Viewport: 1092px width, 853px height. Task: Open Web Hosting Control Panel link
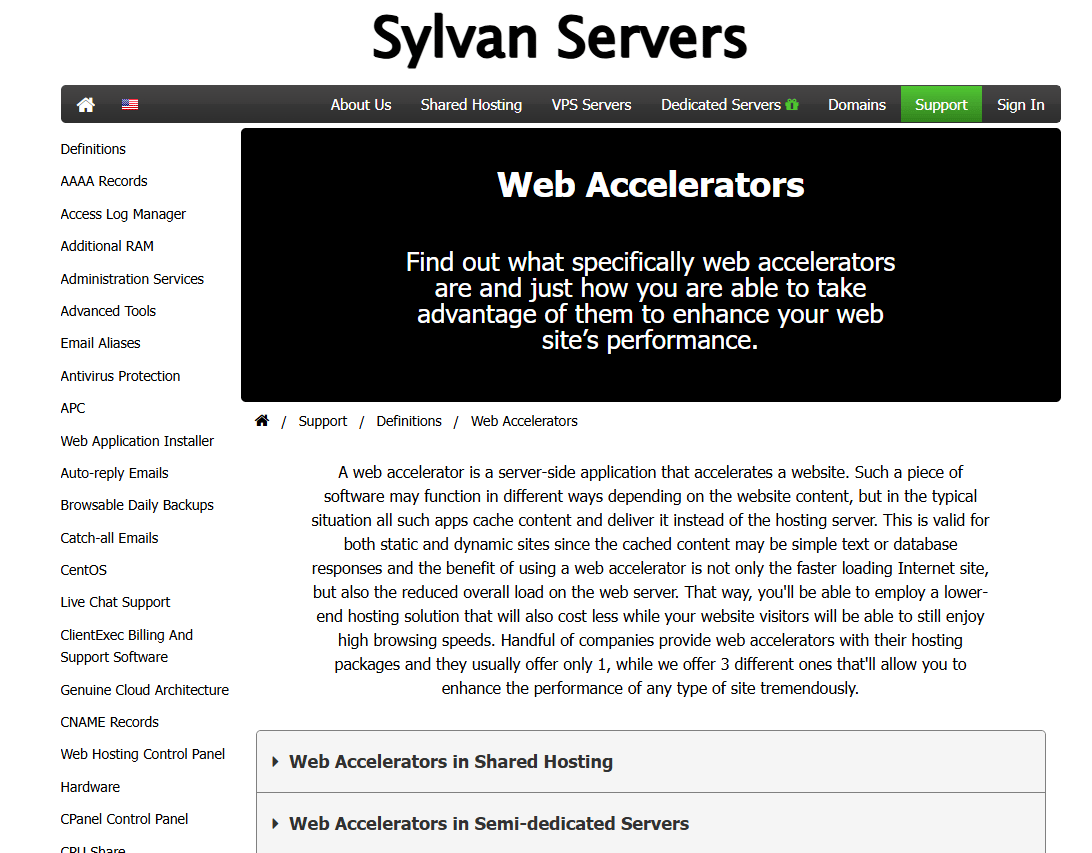click(143, 753)
